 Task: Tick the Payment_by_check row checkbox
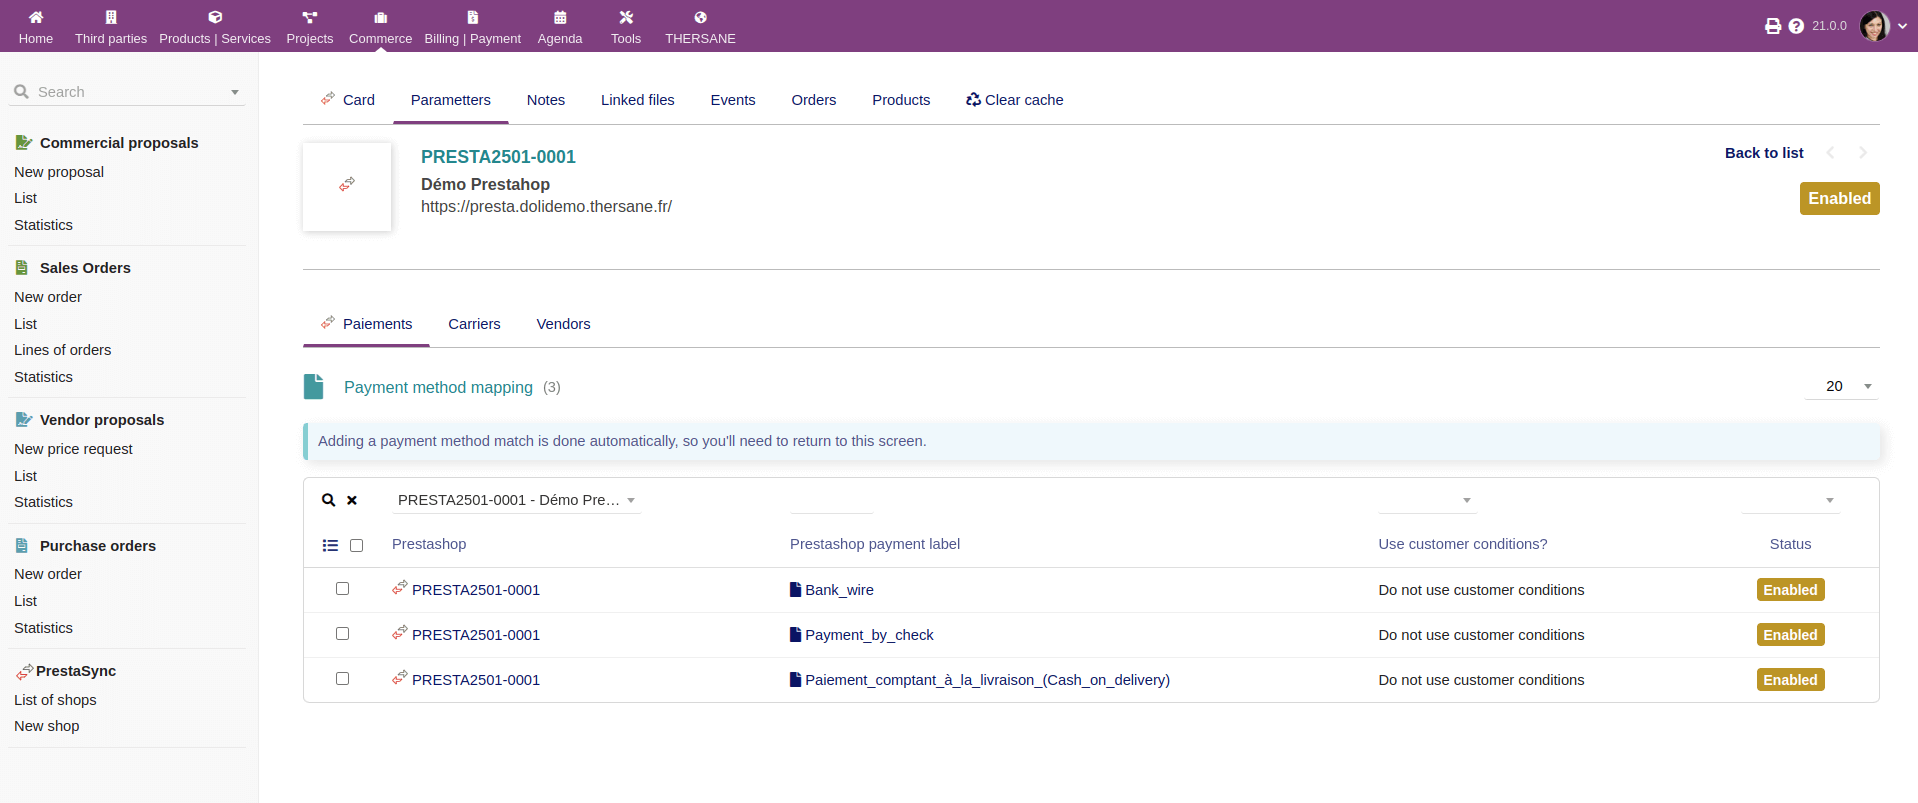pyautogui.click(x=342, y=634)
